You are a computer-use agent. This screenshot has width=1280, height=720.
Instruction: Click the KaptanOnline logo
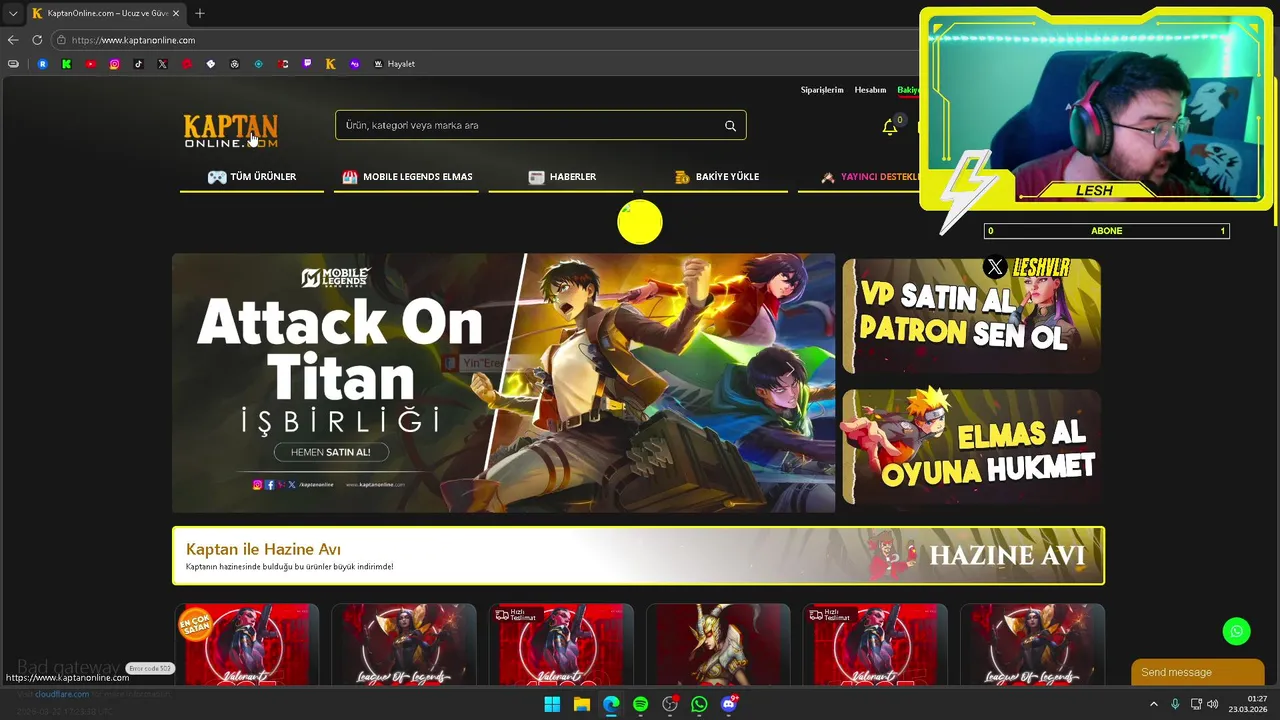(231, 131)
